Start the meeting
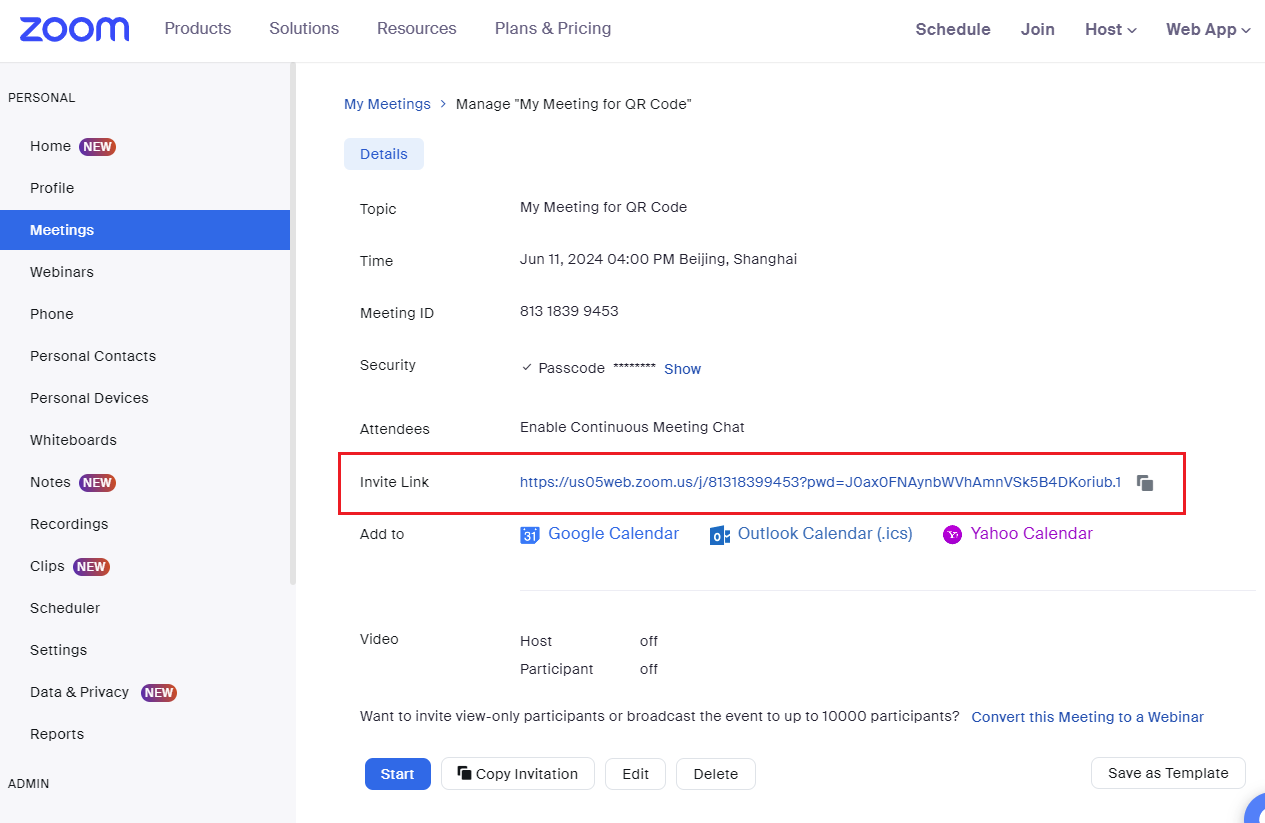Screen dimensions: 1265x823 [x=398, y=774]
